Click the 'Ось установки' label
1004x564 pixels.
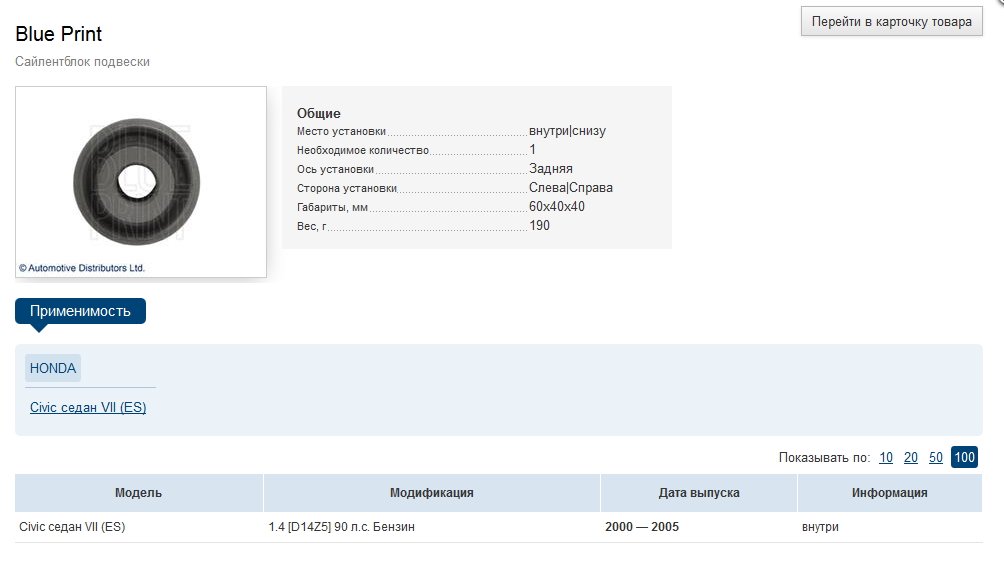click(x=335, y=169)
